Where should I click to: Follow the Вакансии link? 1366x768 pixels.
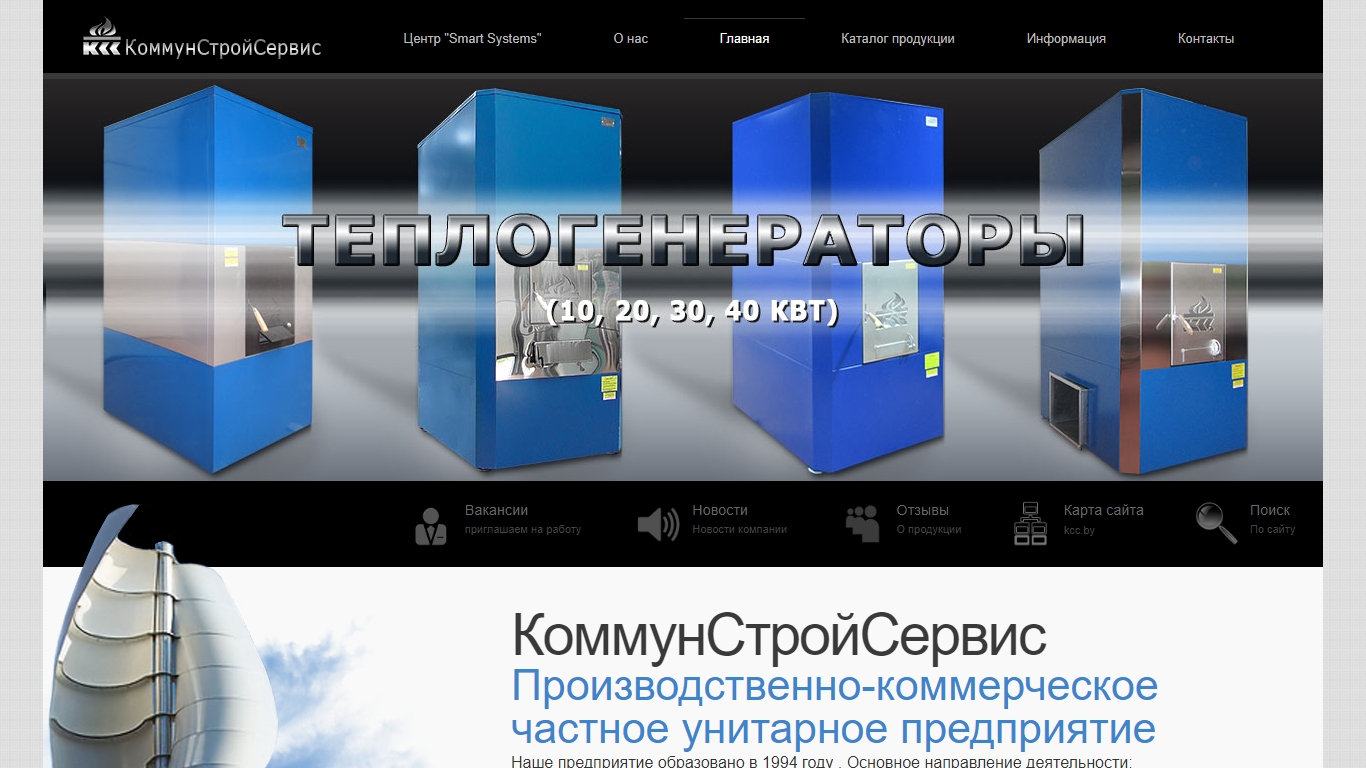pyautogui.click(x=496, y=510)
